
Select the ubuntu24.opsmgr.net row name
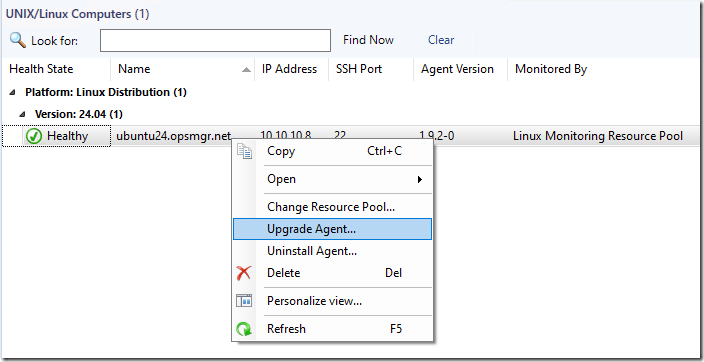click(x=173, y=136)
